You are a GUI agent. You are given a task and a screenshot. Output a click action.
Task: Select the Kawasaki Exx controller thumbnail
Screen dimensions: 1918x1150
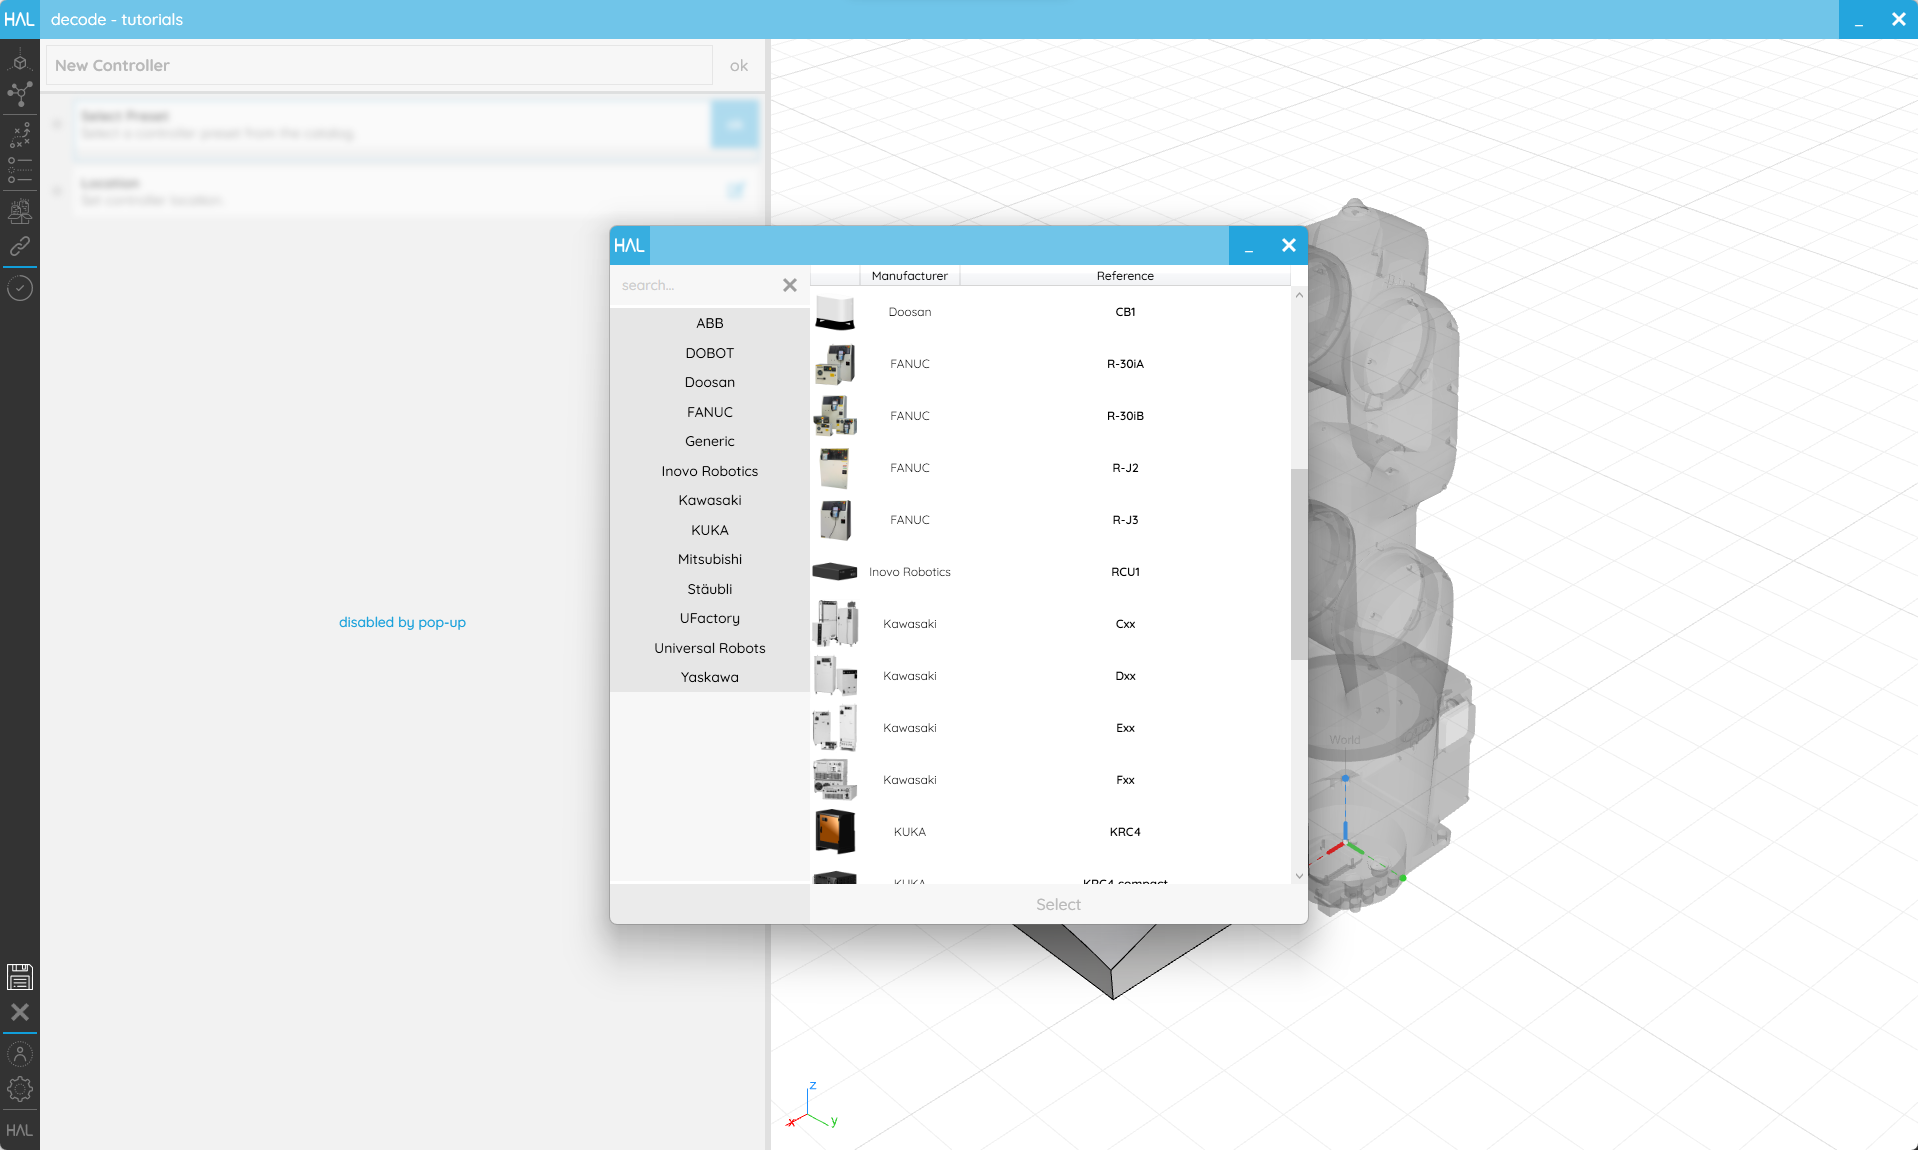click(835, 728)
